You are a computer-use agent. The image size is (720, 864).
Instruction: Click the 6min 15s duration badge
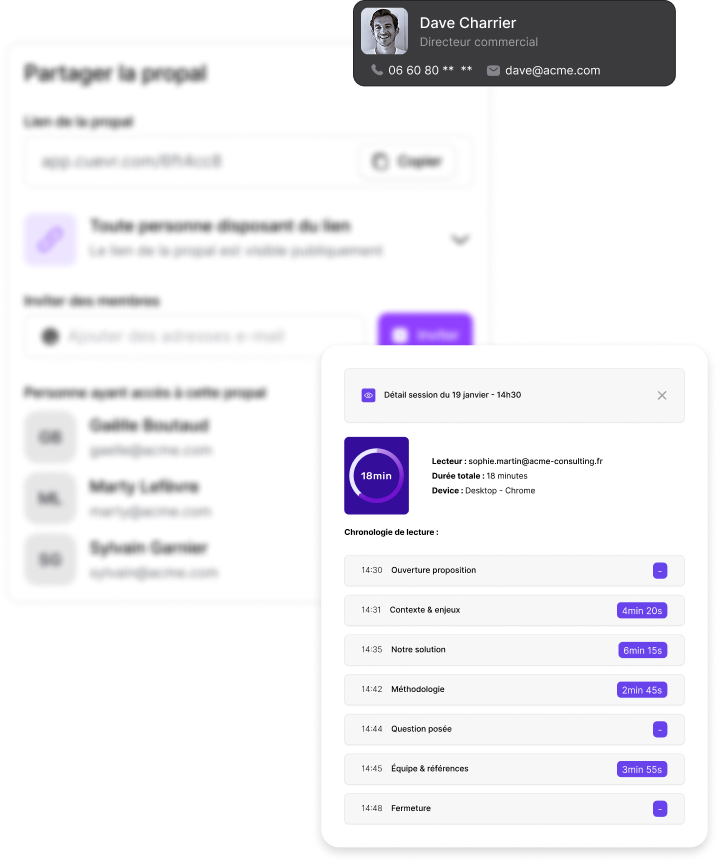tap(642, 650)
